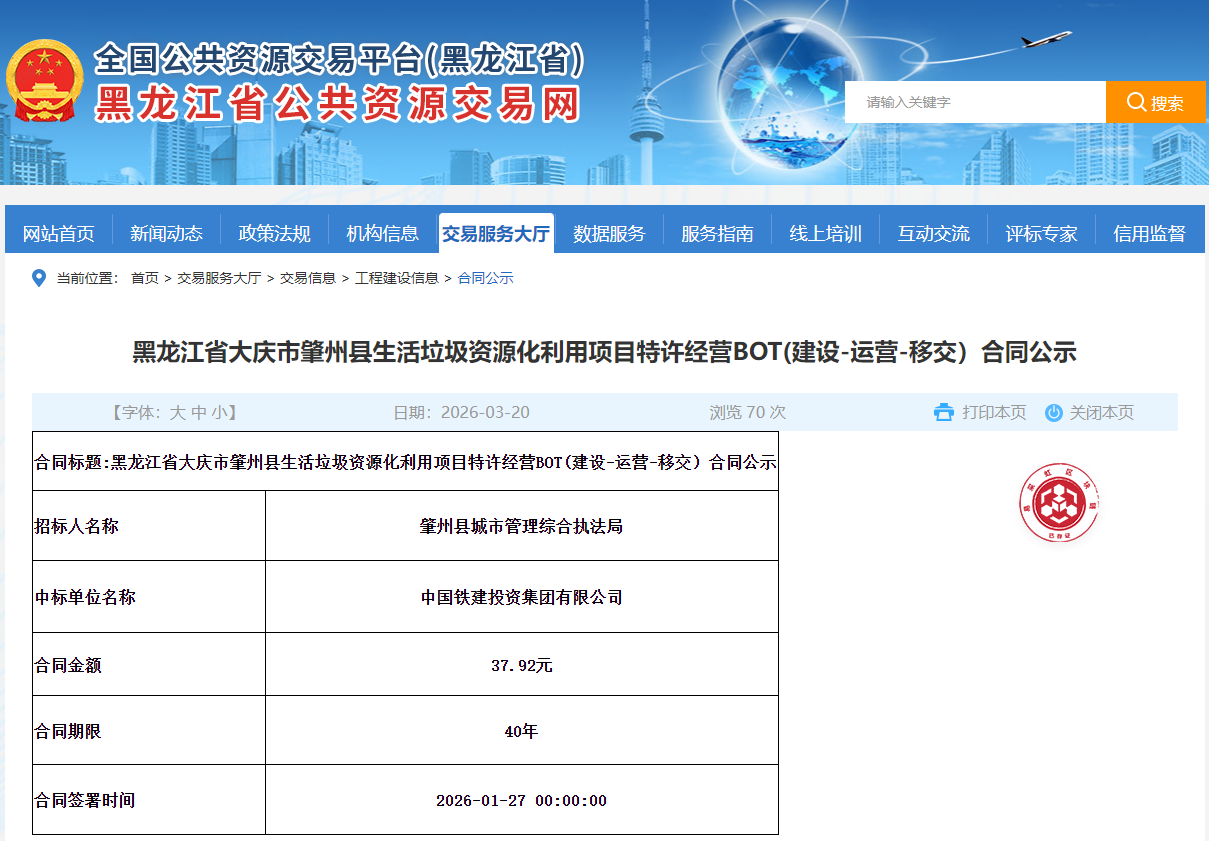
Task: Click the printer icon
Action: 943,412
